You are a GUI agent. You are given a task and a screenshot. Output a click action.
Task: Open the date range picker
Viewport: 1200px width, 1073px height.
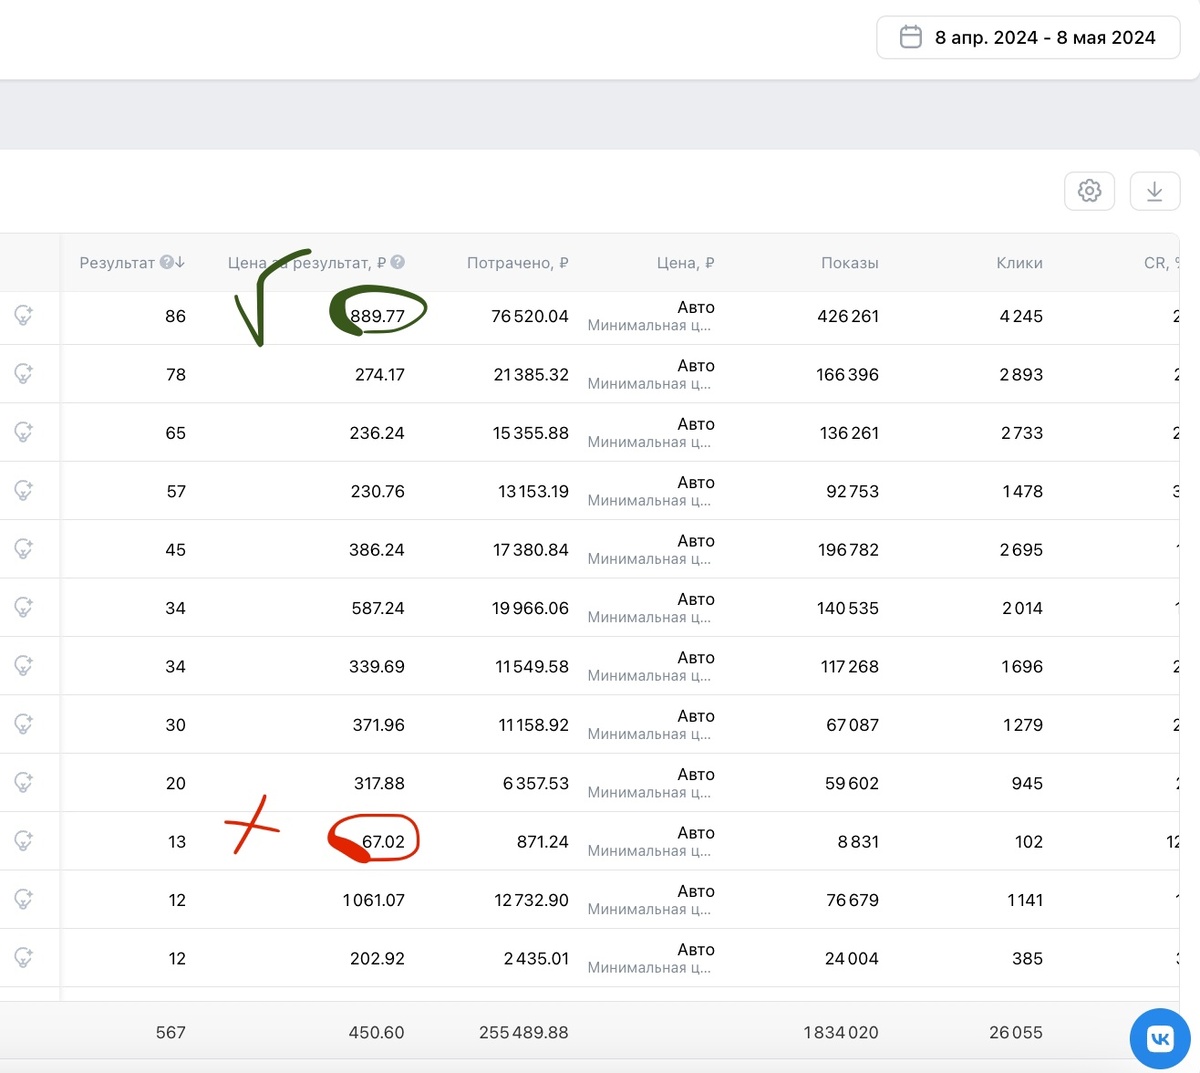click(x=1028, y=38)
